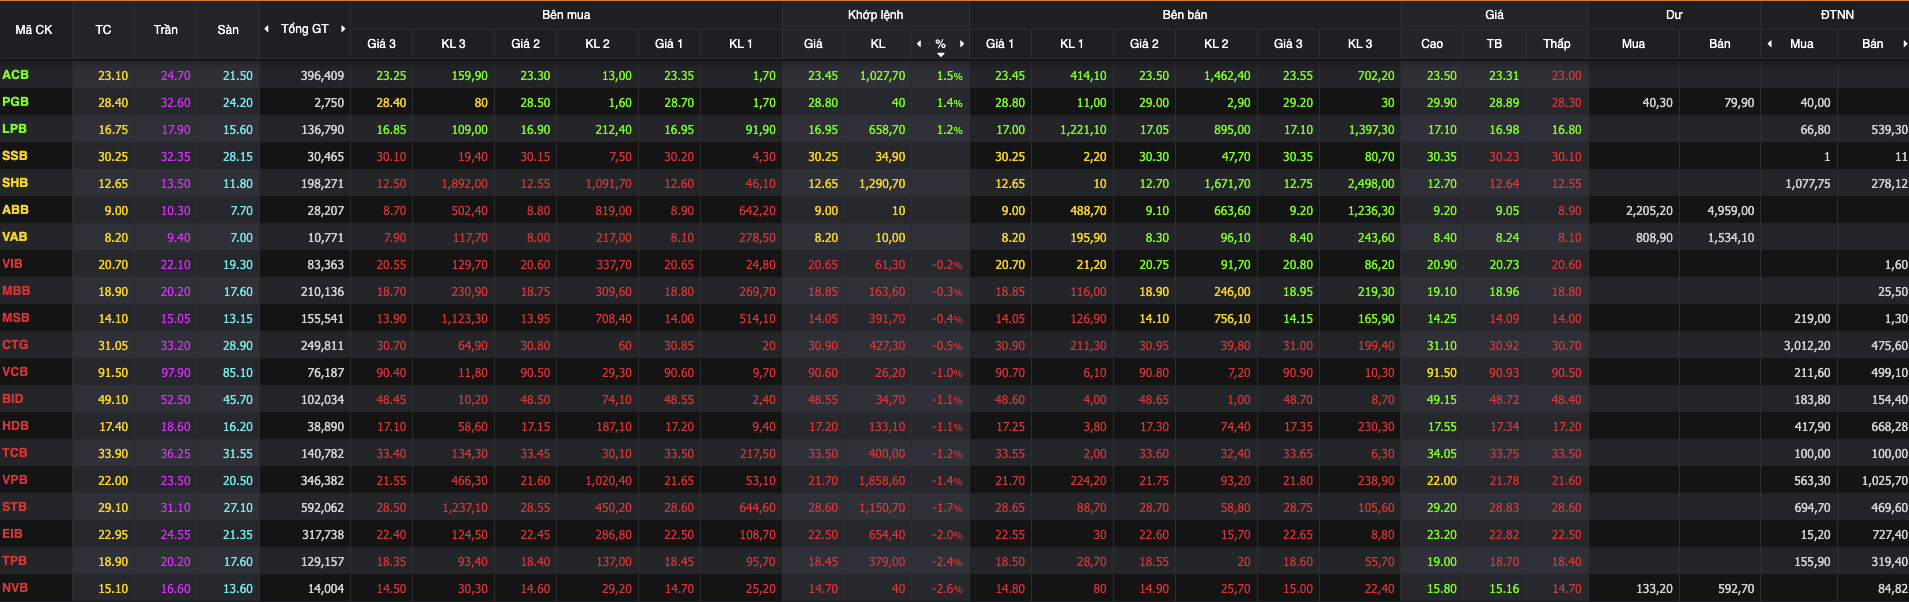Click the right arrow after ĐTNN Bán header
Viewport: 1909px width, 602px height.
point(1904,44)
